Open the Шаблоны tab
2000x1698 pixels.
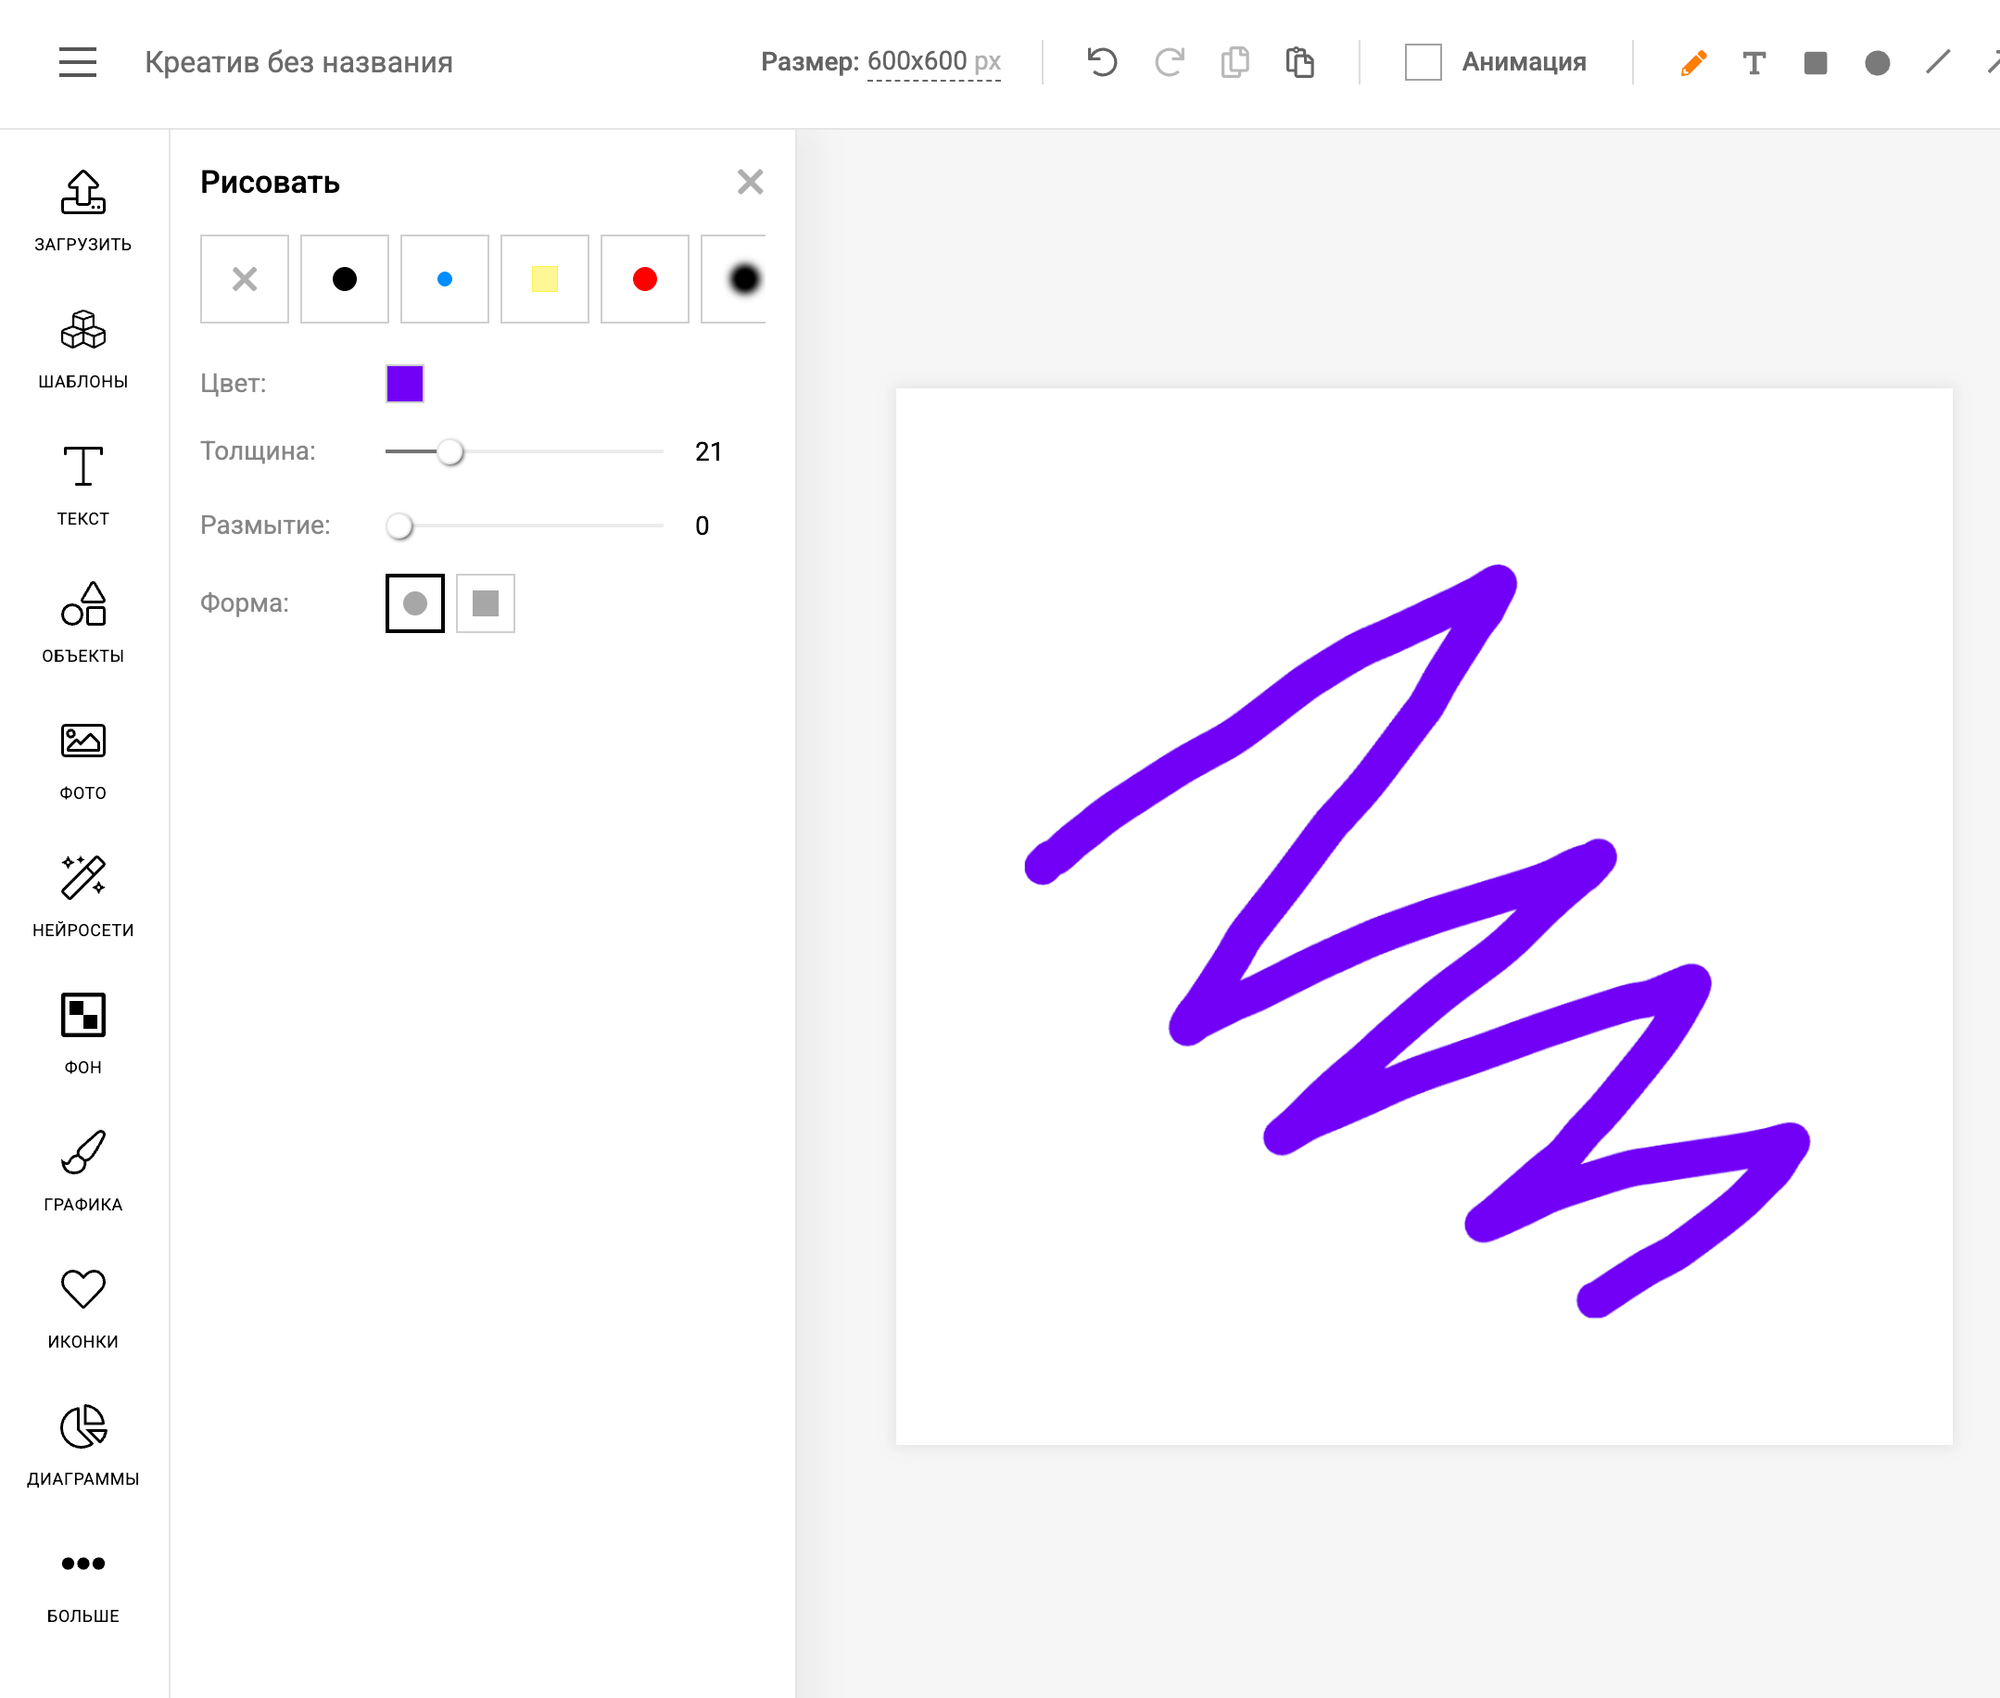point(83,348)
